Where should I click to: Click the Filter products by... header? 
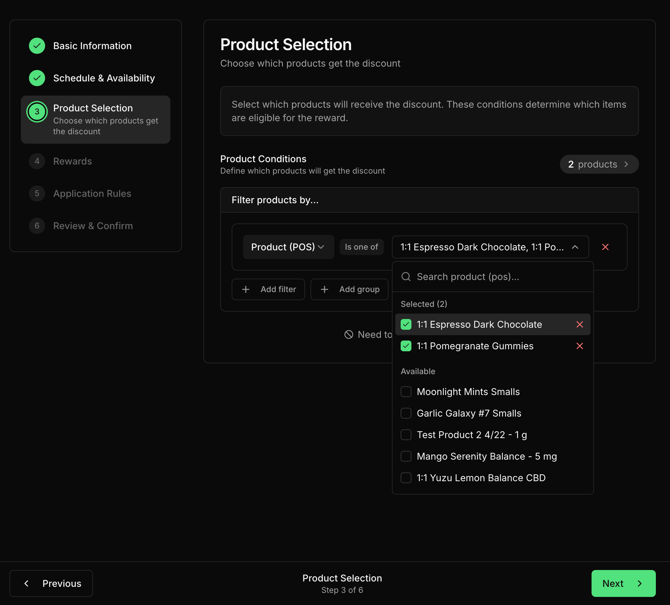click(275, 200)
